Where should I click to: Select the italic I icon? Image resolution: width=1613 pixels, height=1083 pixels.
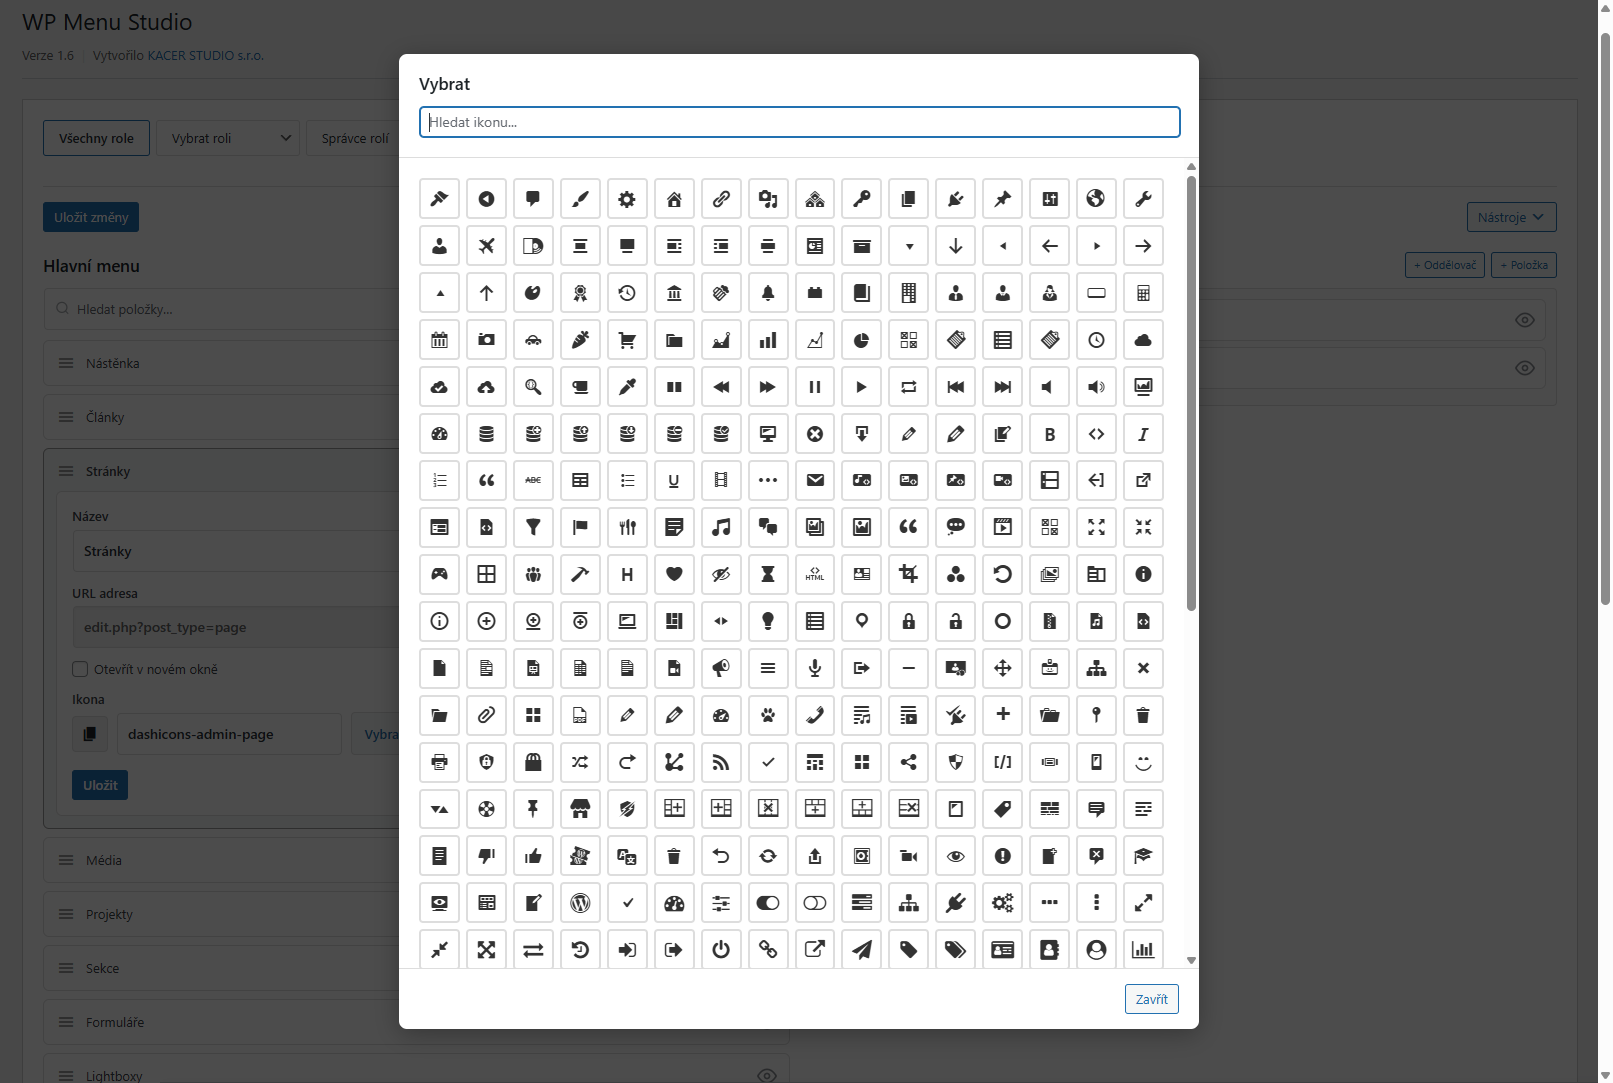coord(1143,434)
